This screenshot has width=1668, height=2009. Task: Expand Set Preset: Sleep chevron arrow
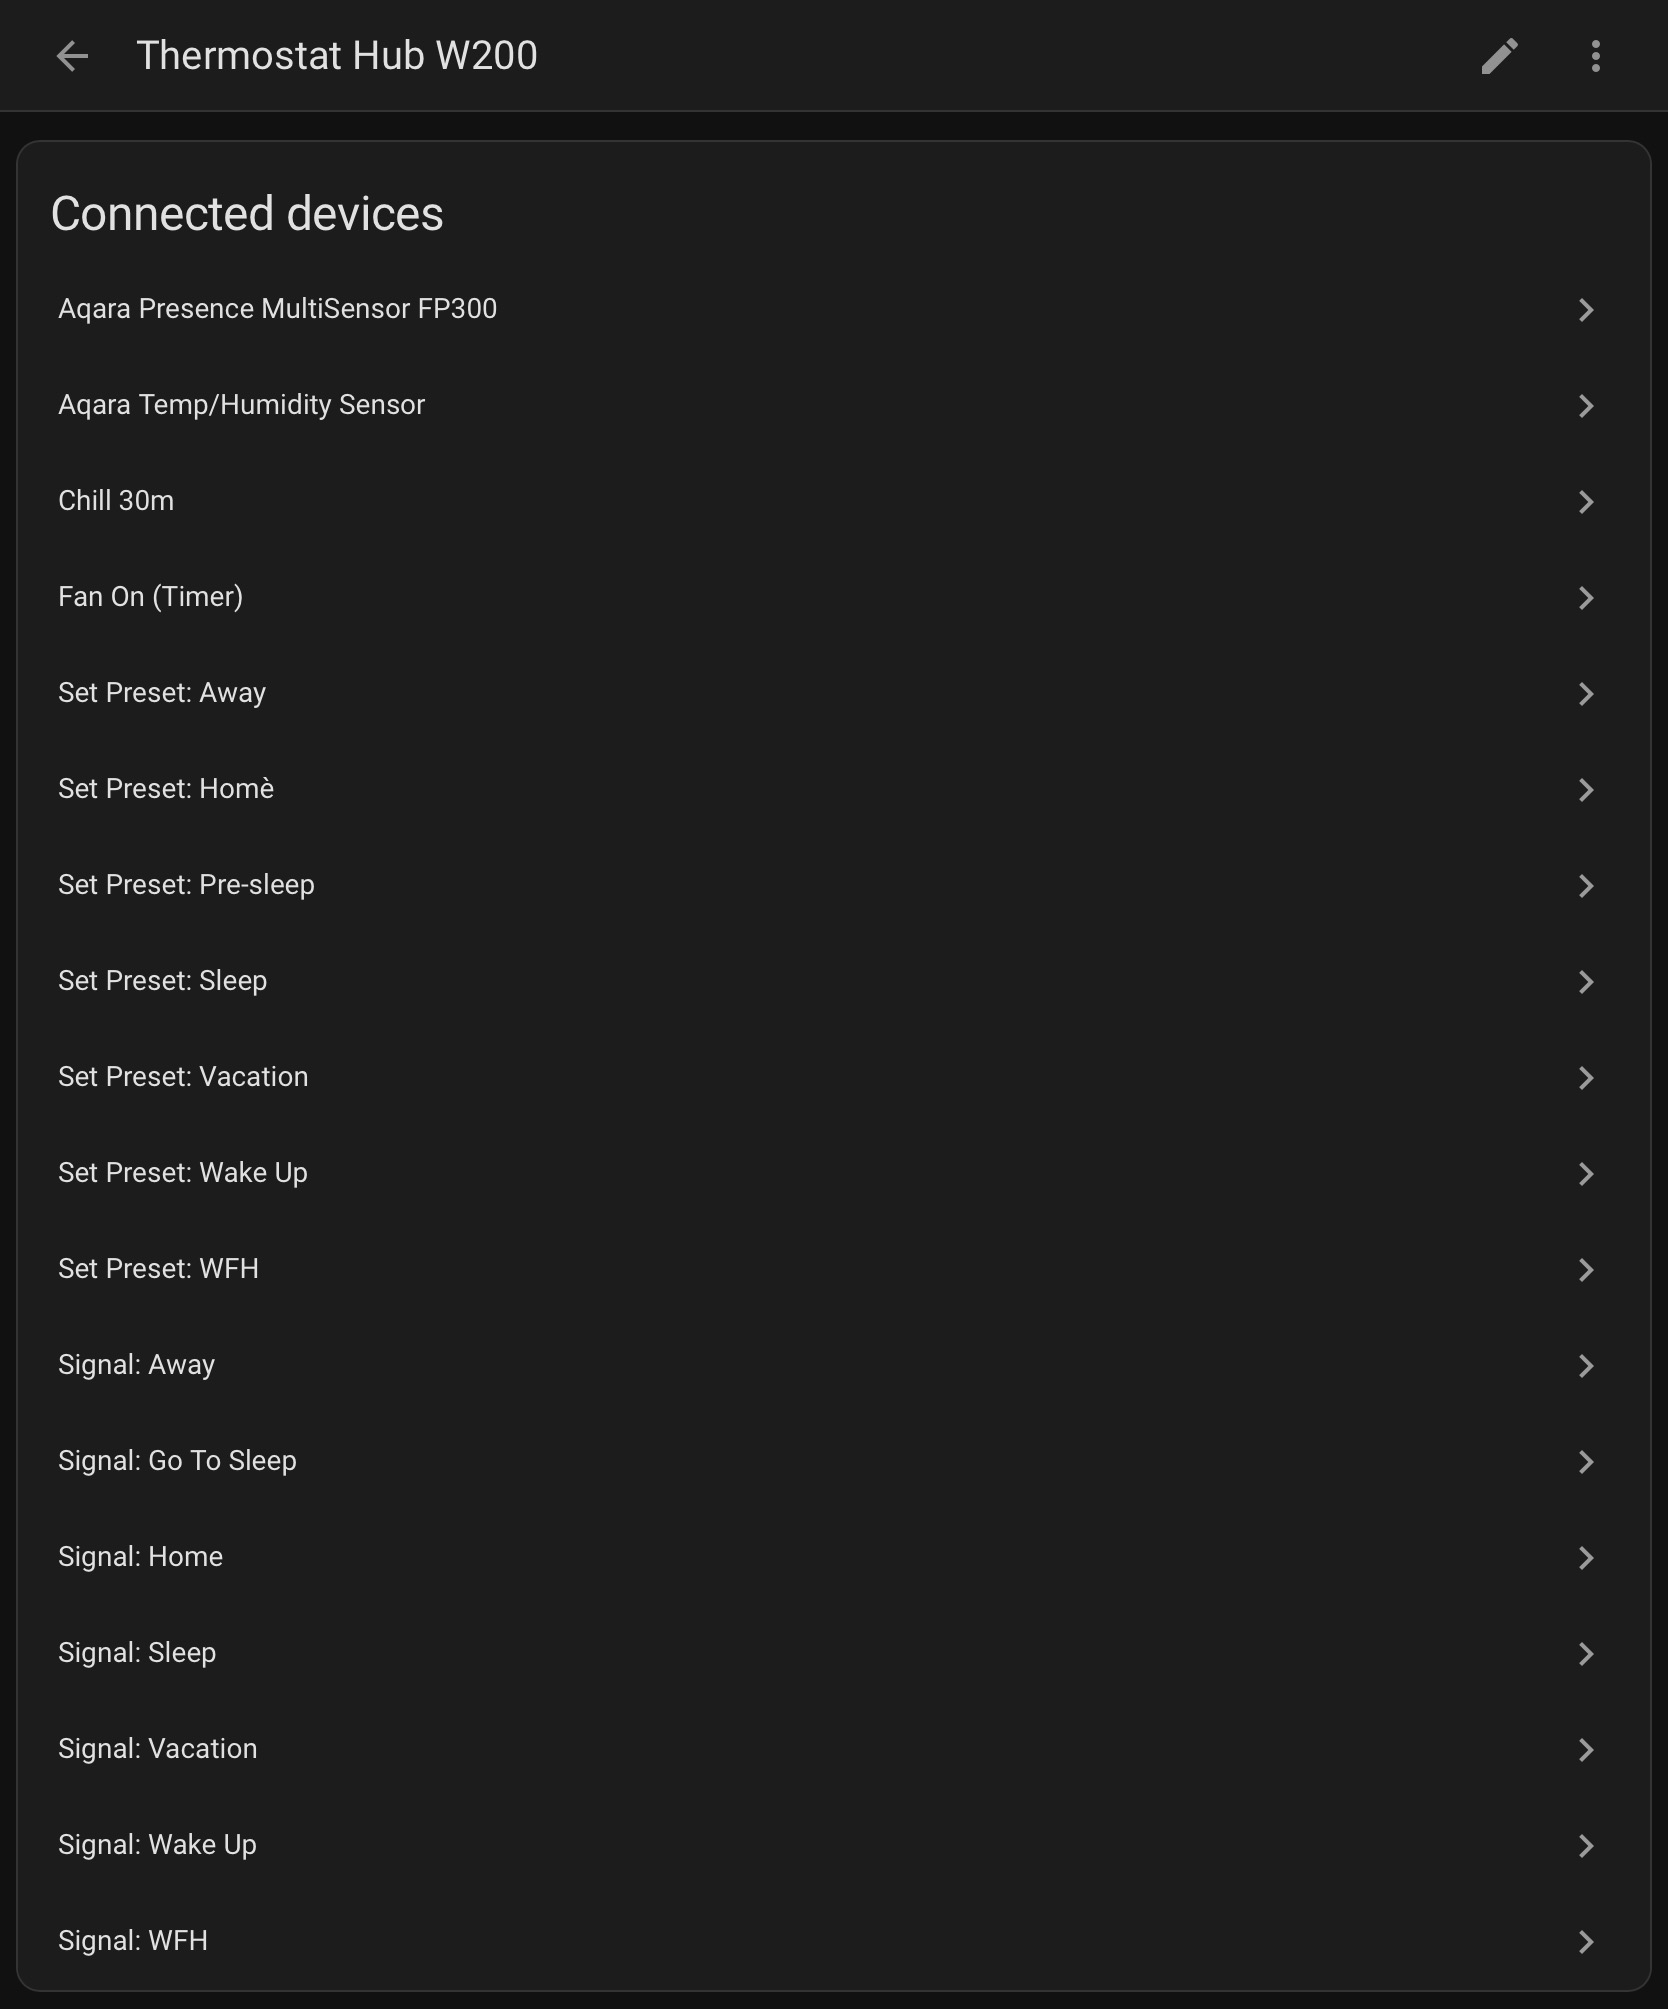pyautogui.click(x=1585, y=982)
